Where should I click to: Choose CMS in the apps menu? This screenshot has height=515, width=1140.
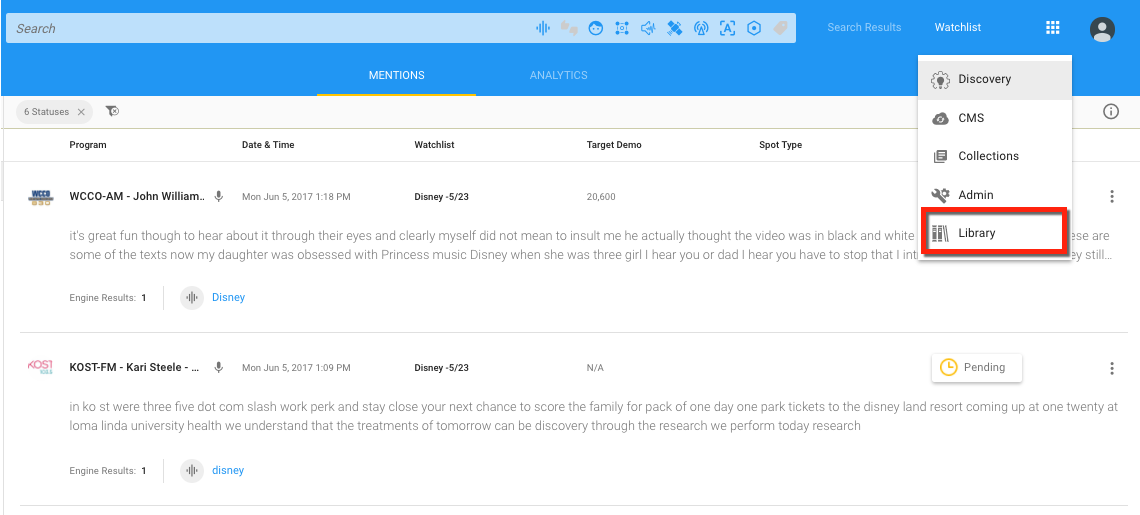pyautogui.click(x=970, y=118)
